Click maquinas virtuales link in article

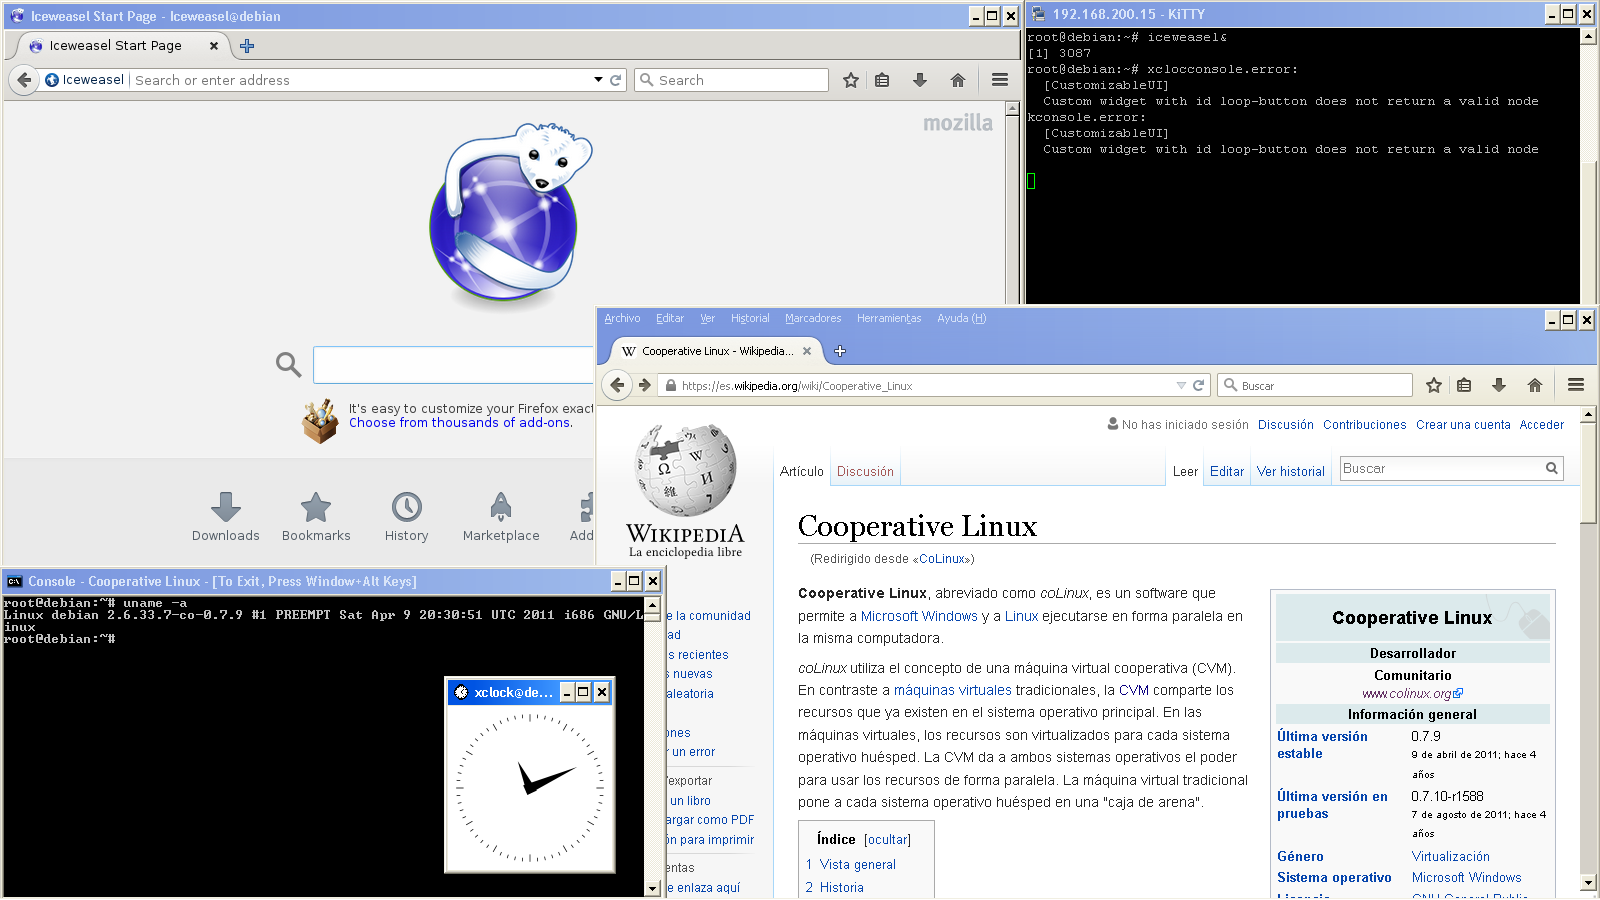tap(952, 690)
